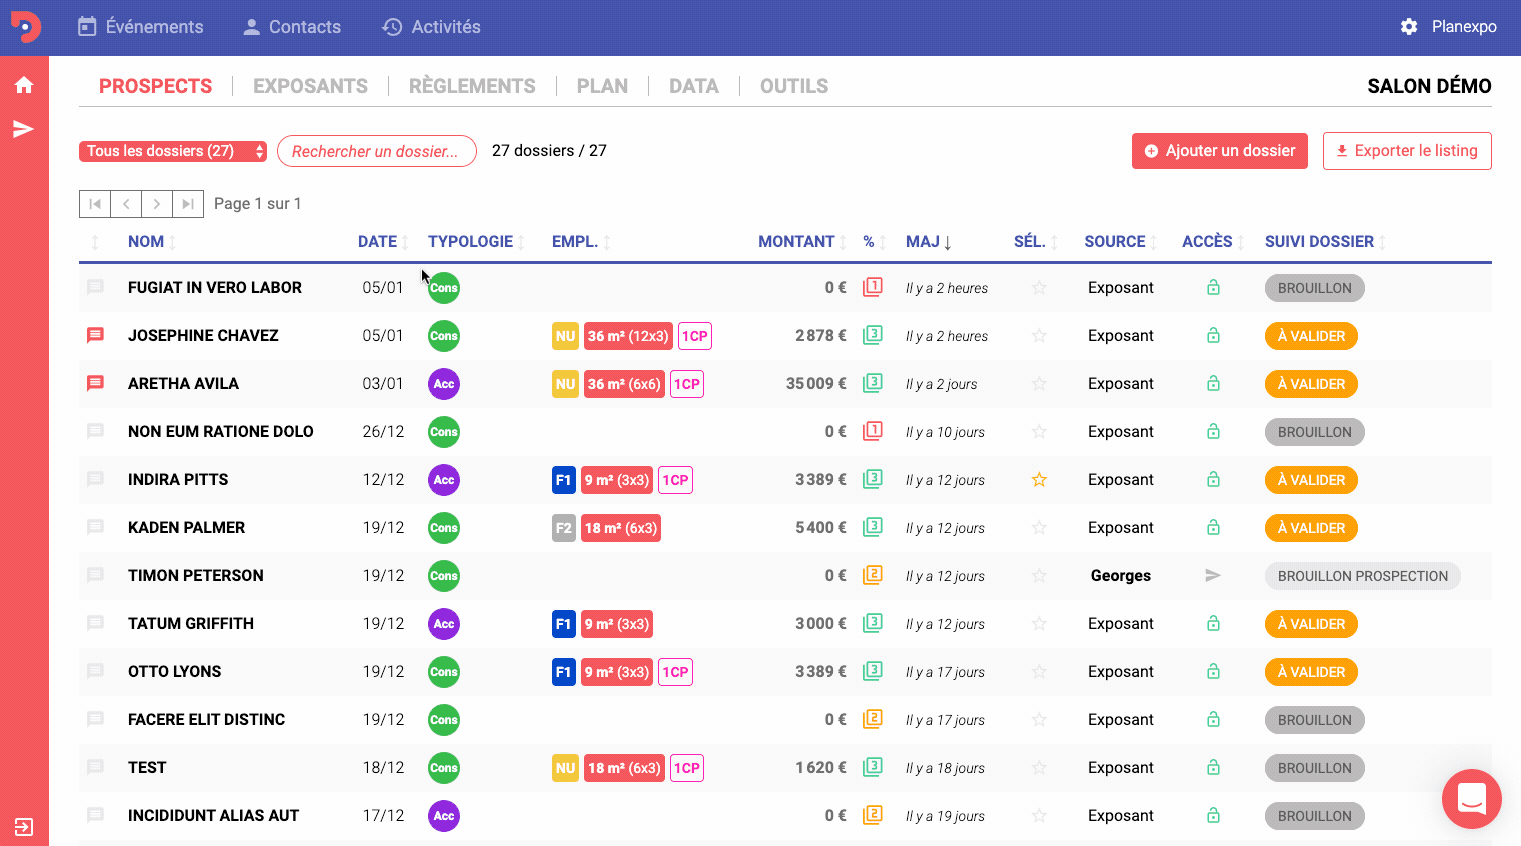The image size is (1521, 846).
Task: Click the Planexpo logo icon
Action: pos(25,27)
